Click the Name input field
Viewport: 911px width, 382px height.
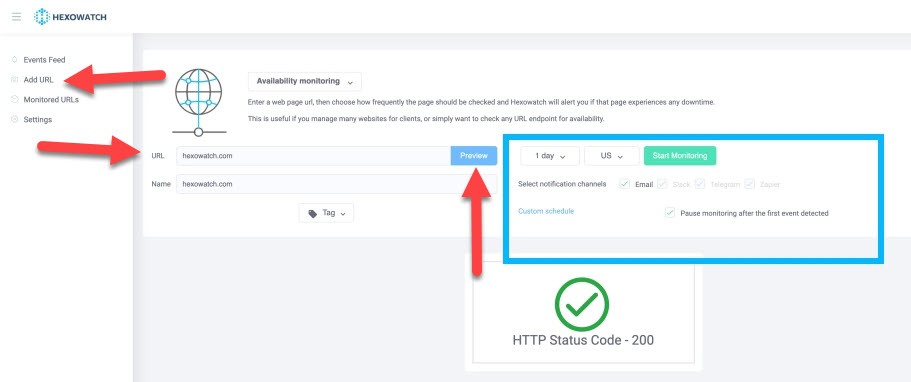[337, 184]
